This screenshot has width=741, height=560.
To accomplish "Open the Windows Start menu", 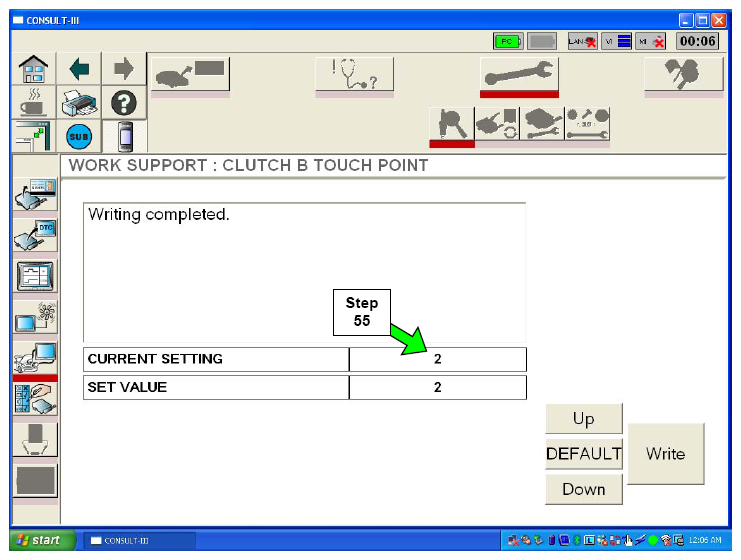I will 38,541.
